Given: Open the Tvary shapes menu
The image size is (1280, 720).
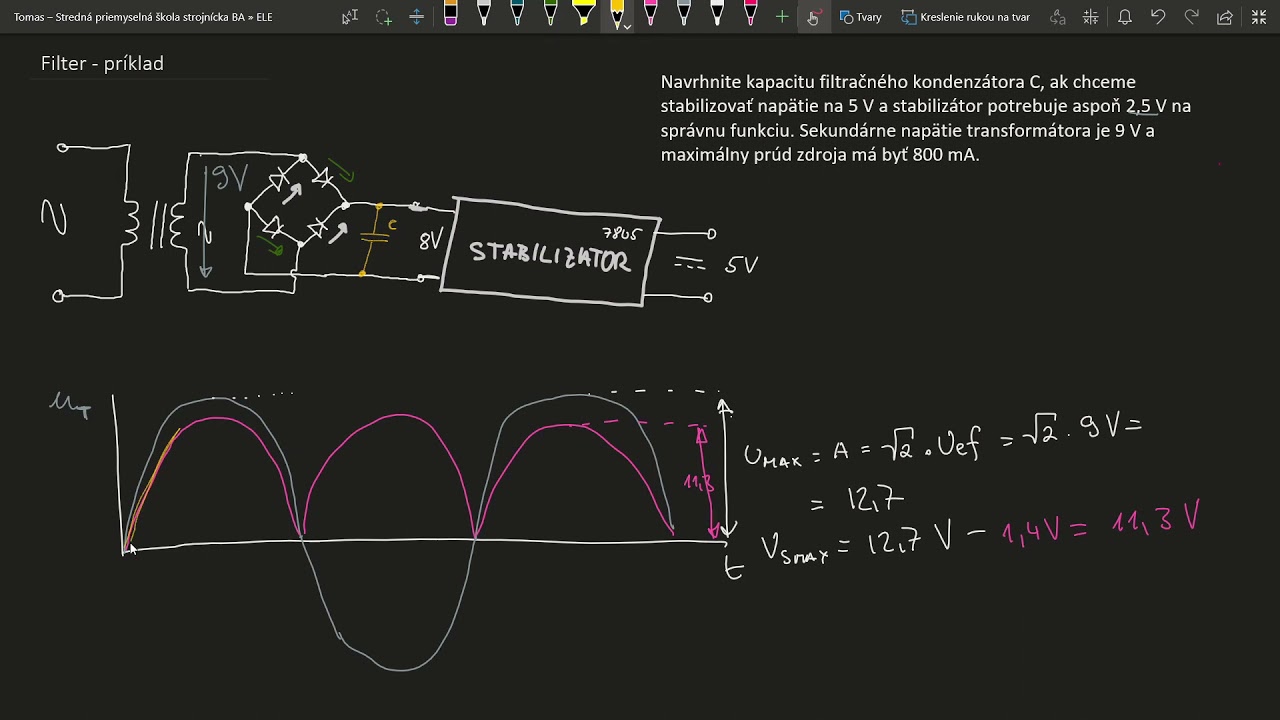Looking at the screenshot, I should tap(860, 17).
